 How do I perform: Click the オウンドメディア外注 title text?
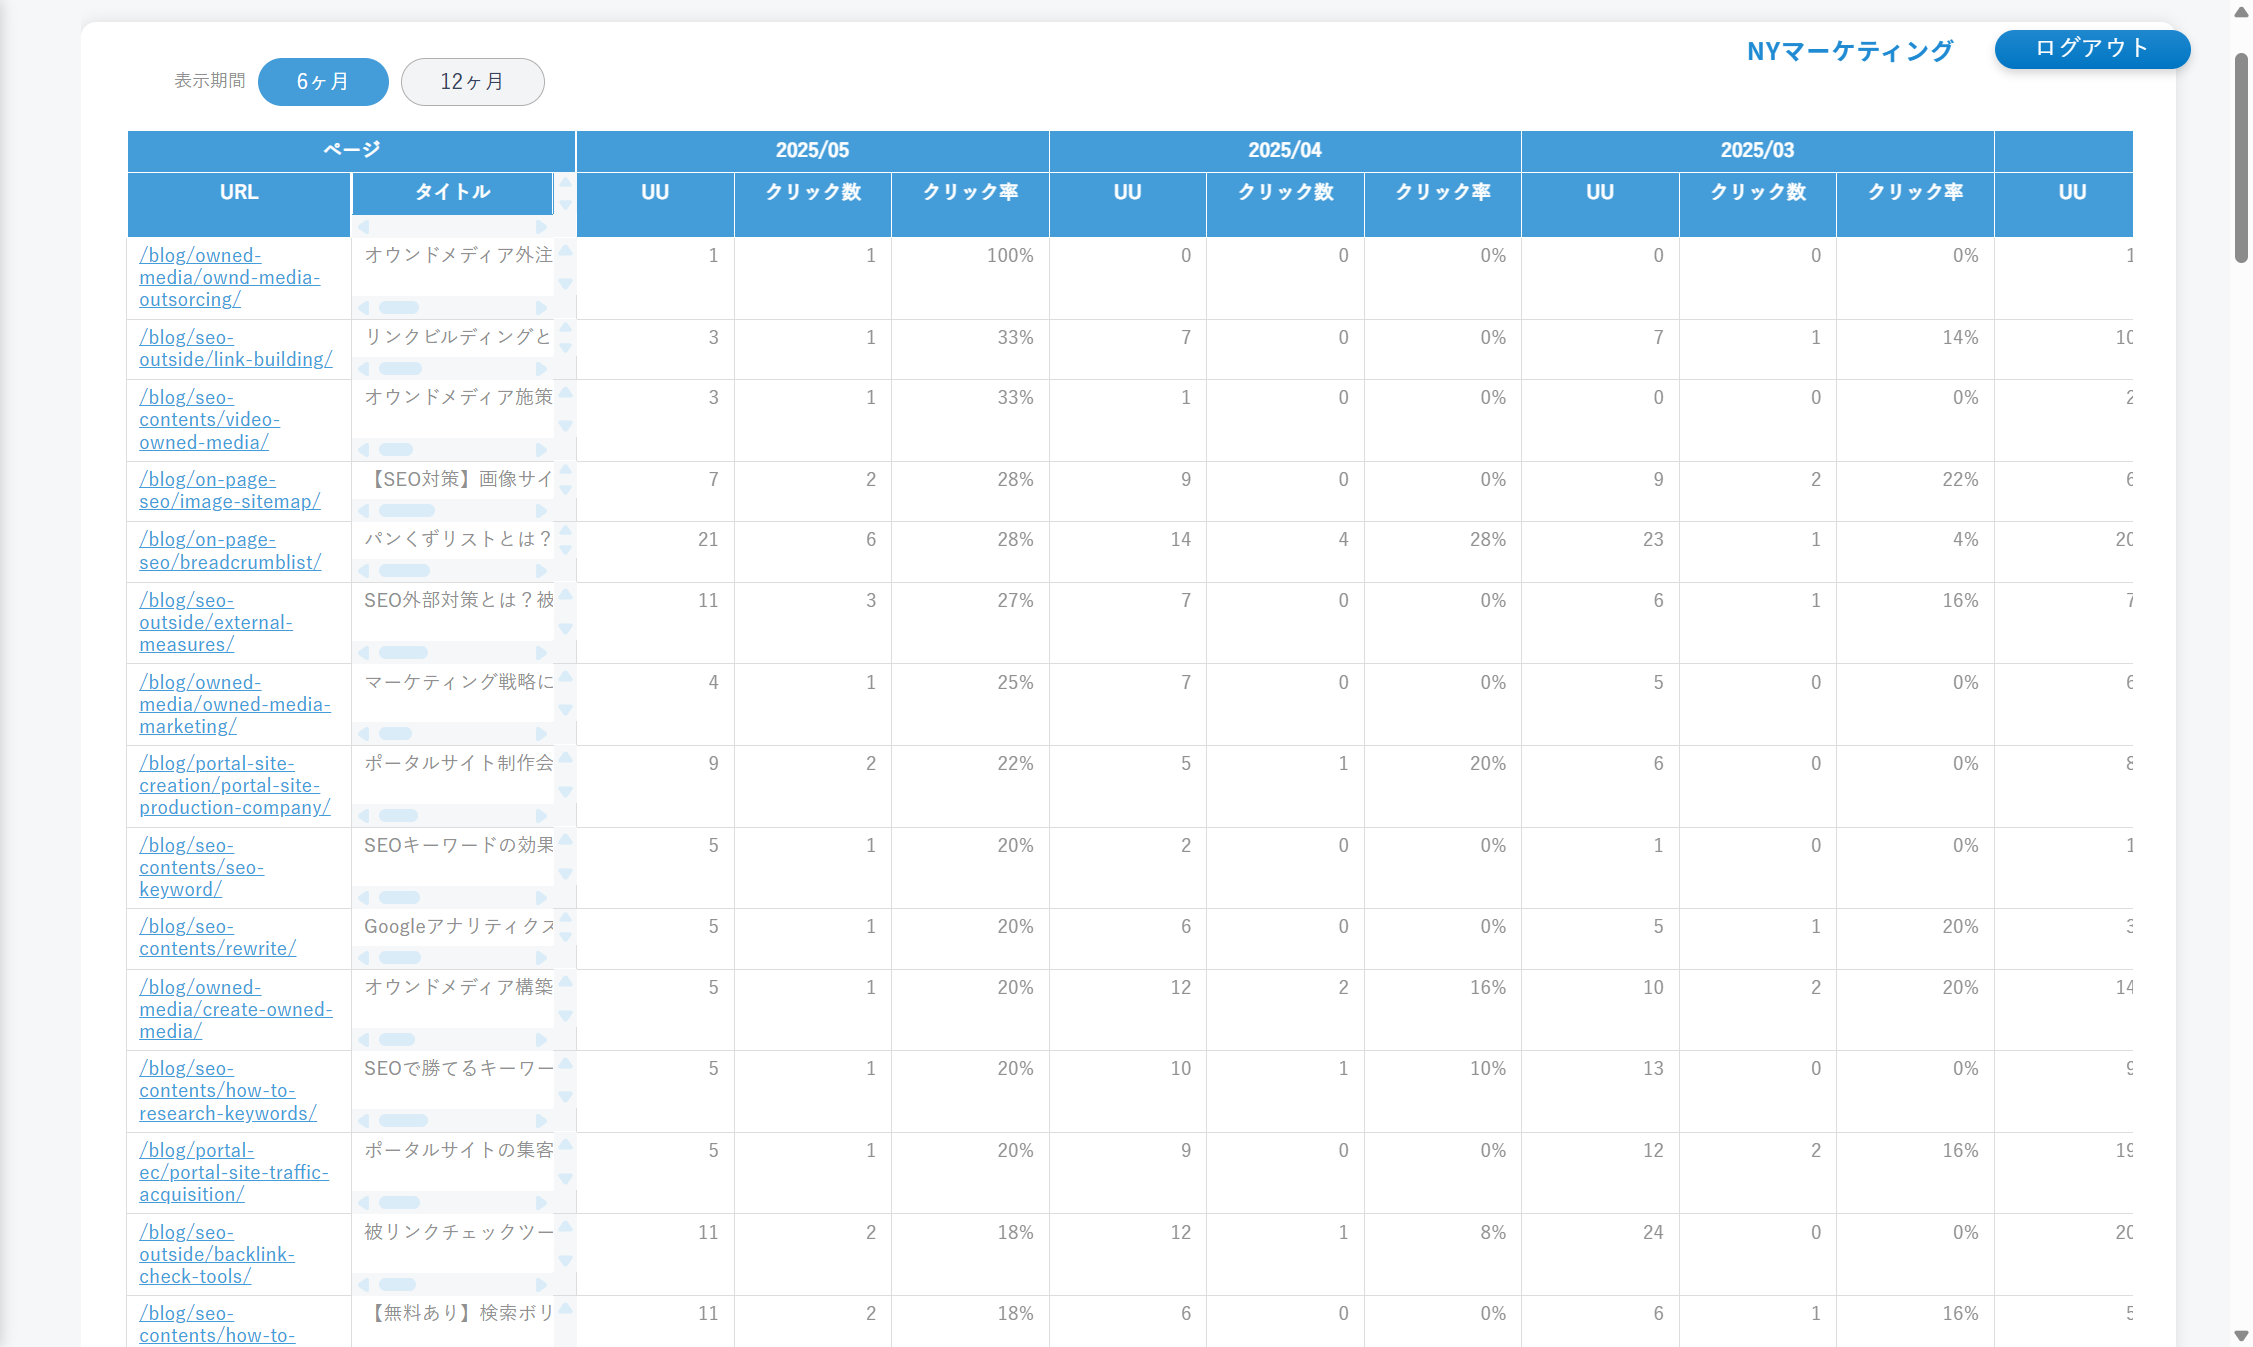(x=458, y=255)
